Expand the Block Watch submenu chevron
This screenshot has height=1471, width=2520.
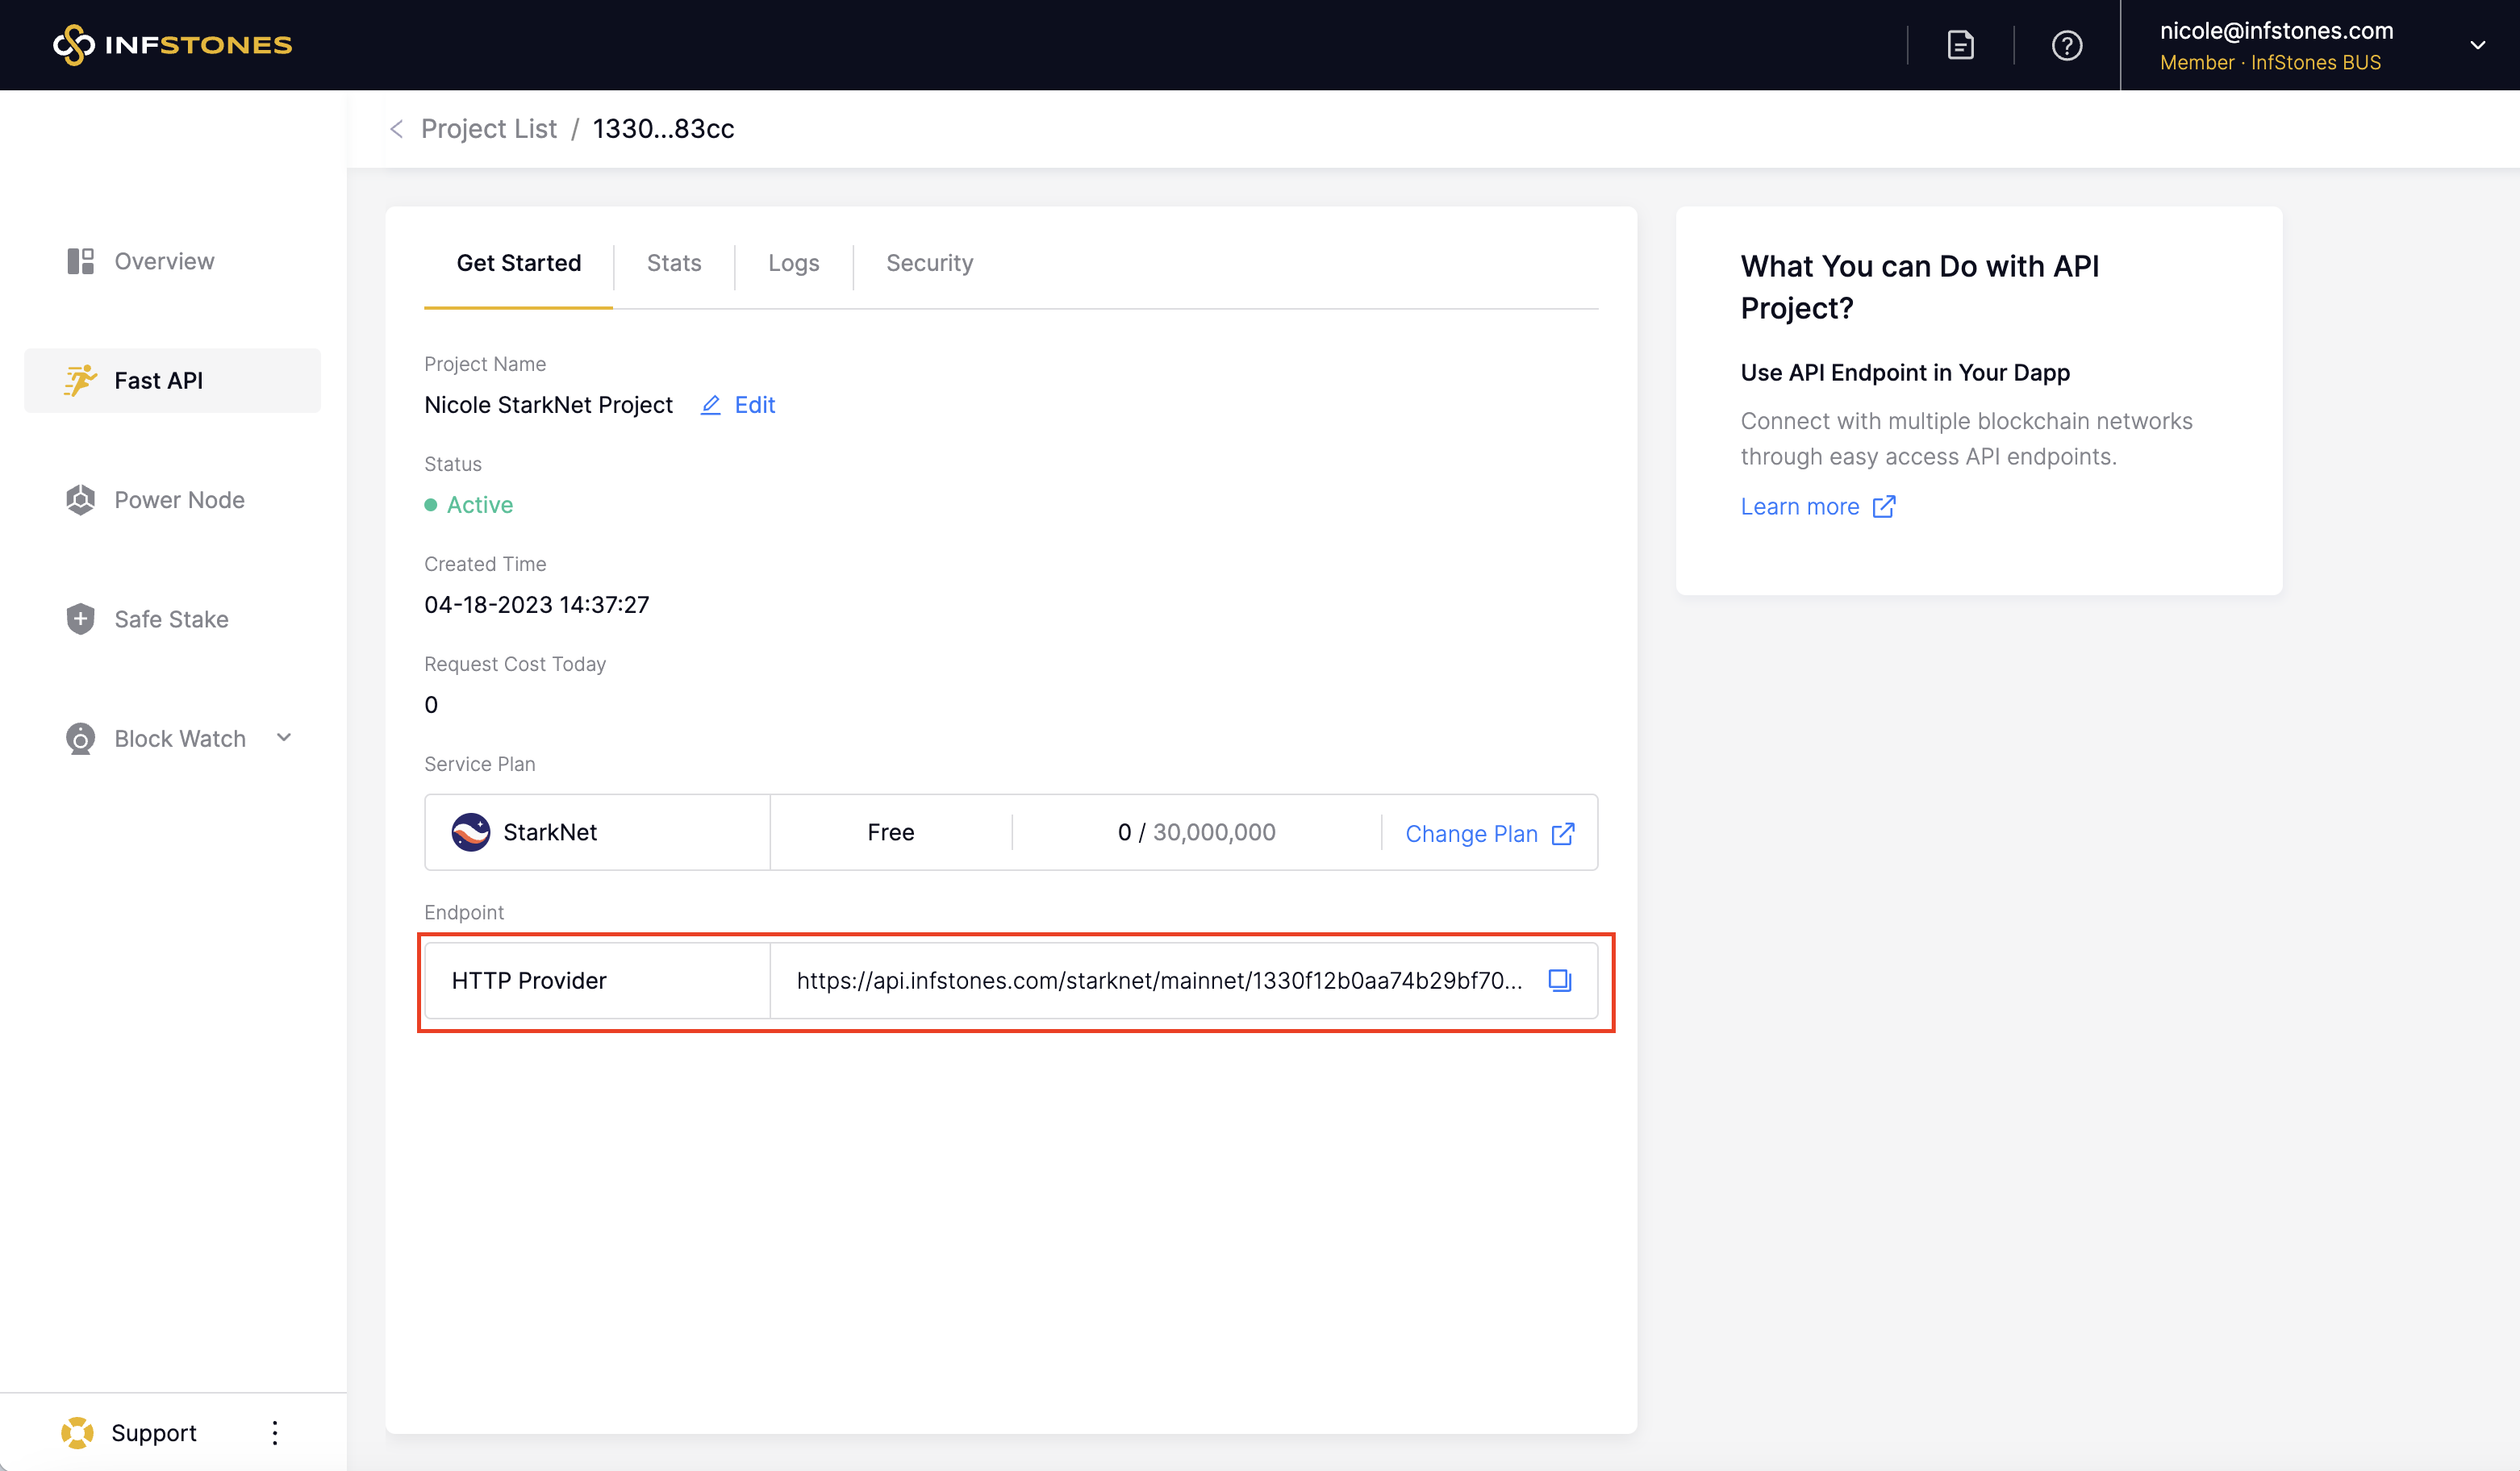tap(284, 738)
